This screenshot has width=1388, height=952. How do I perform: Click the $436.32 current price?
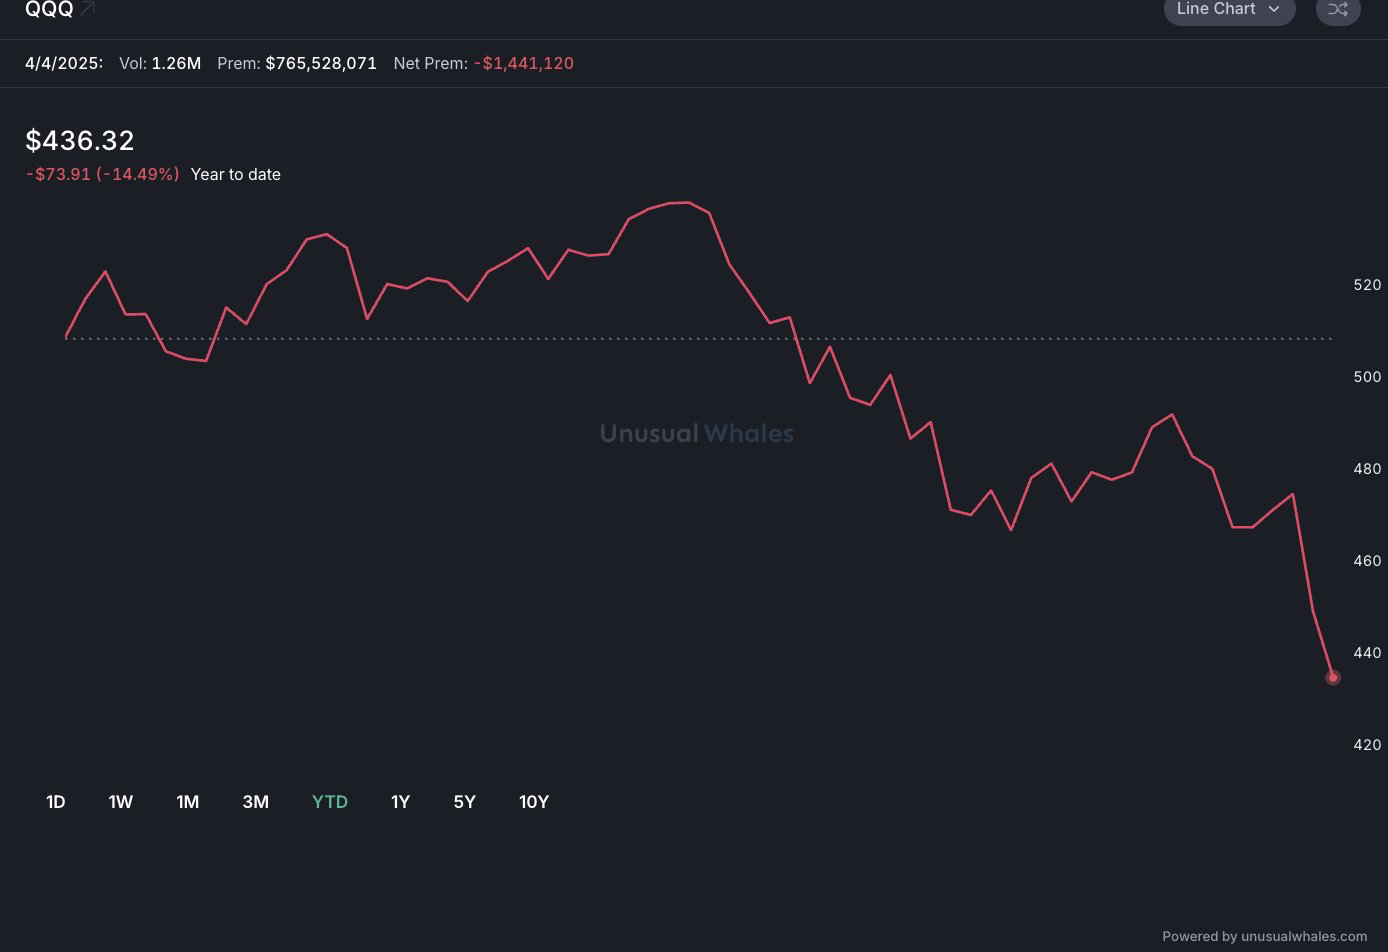[x=80, y=141]
